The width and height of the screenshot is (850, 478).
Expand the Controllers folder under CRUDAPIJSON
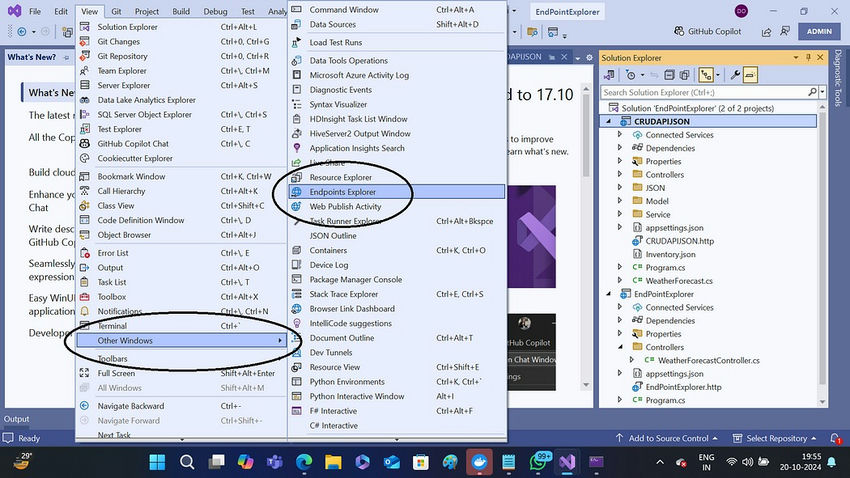coord(620,175)
